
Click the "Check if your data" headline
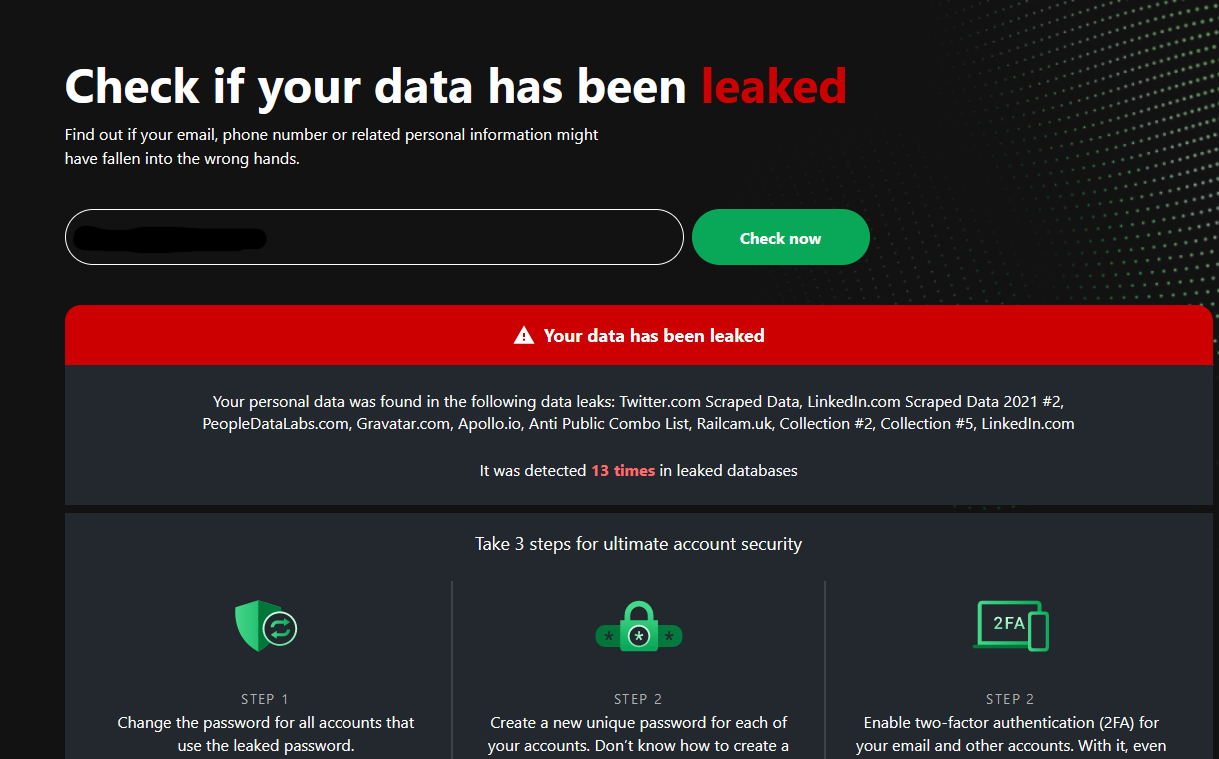[x=375, y=86]
